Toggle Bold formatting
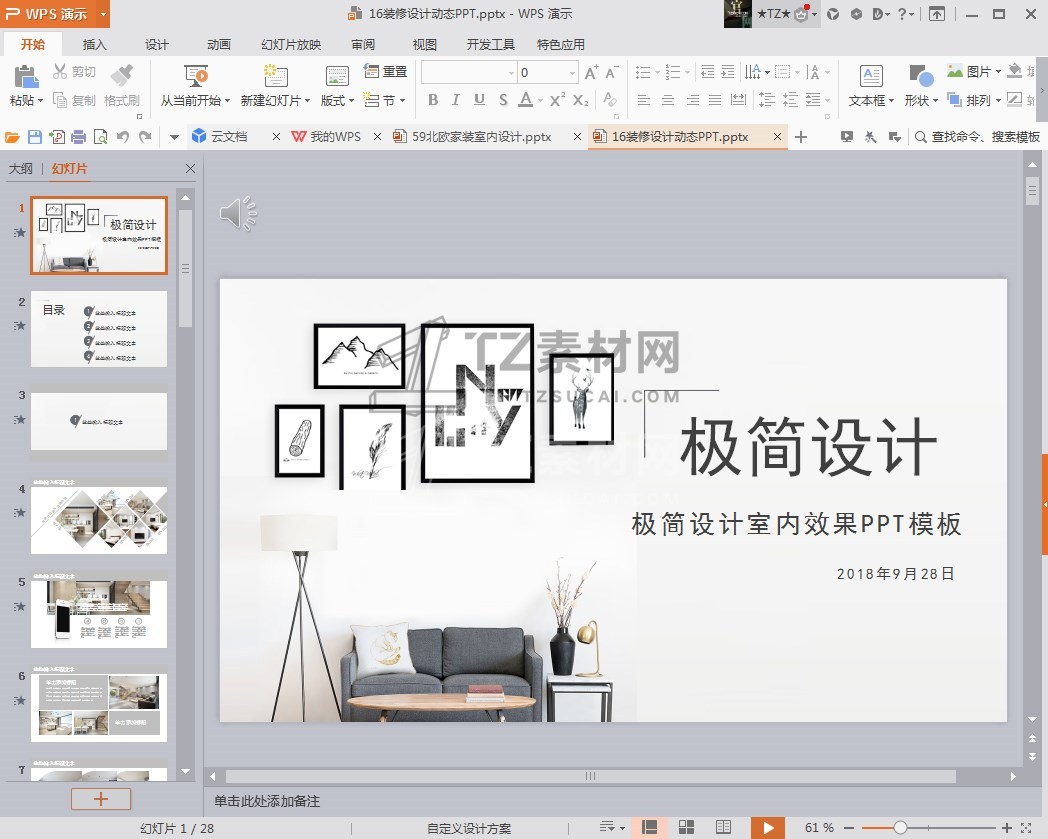1048x839 pixels. pyautogui.click(x=433, y=100)
